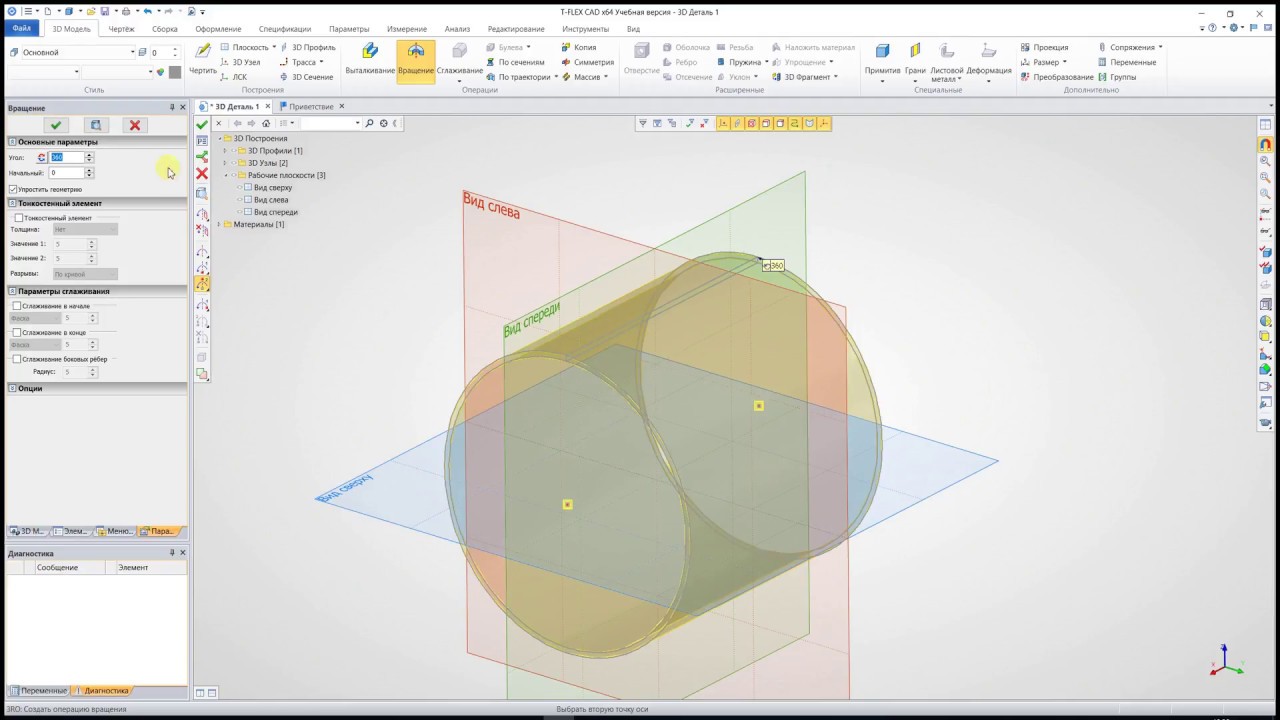Confirm the revolve with the green checkmark

pyautogui.click(x=56, y=125)
